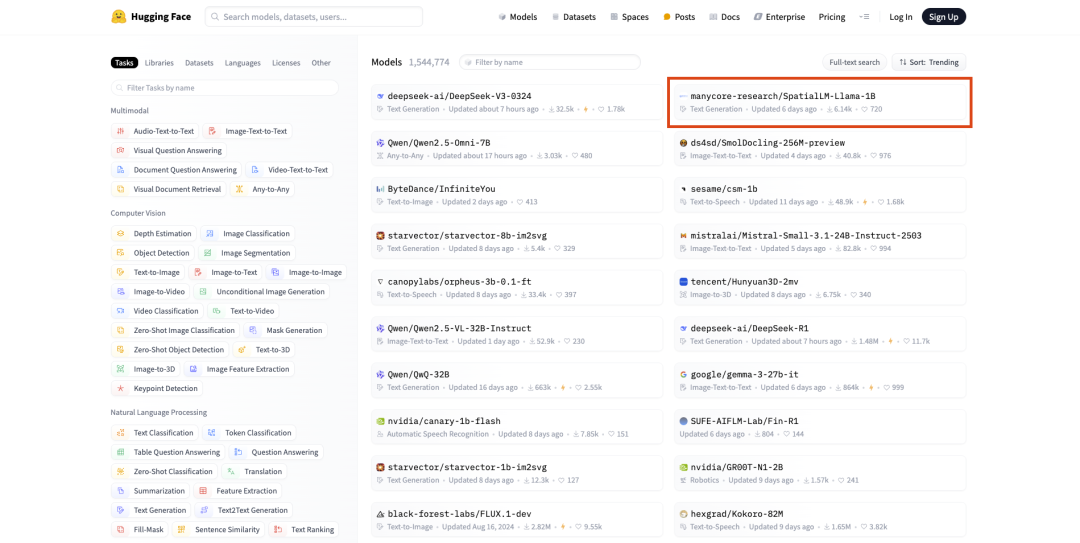Click the starvector avatar on starvector-8b-im2svg
The height and width of the screenshot is (543, 1080).
click(x=380, y=236)
